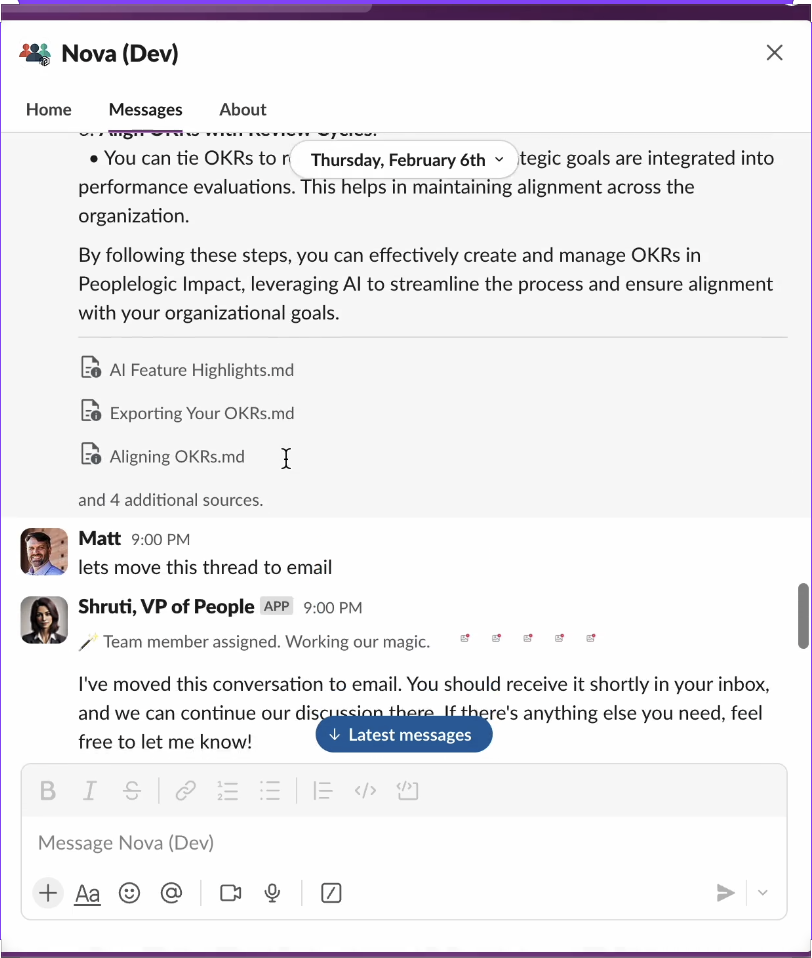Screen dimensions: 812x958
Task: Apply blockquote formatting
Action: 322,792
